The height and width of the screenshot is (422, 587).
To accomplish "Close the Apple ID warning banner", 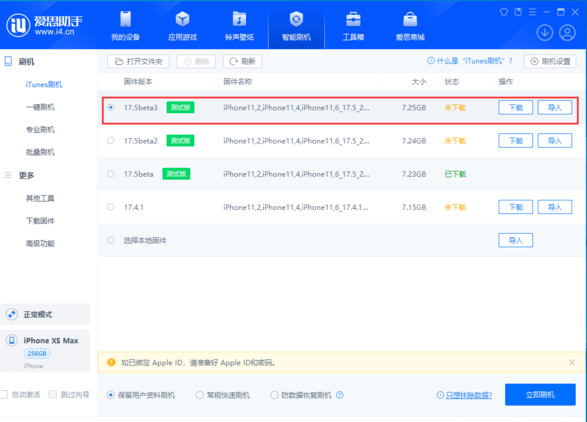I will pos(572,362).
